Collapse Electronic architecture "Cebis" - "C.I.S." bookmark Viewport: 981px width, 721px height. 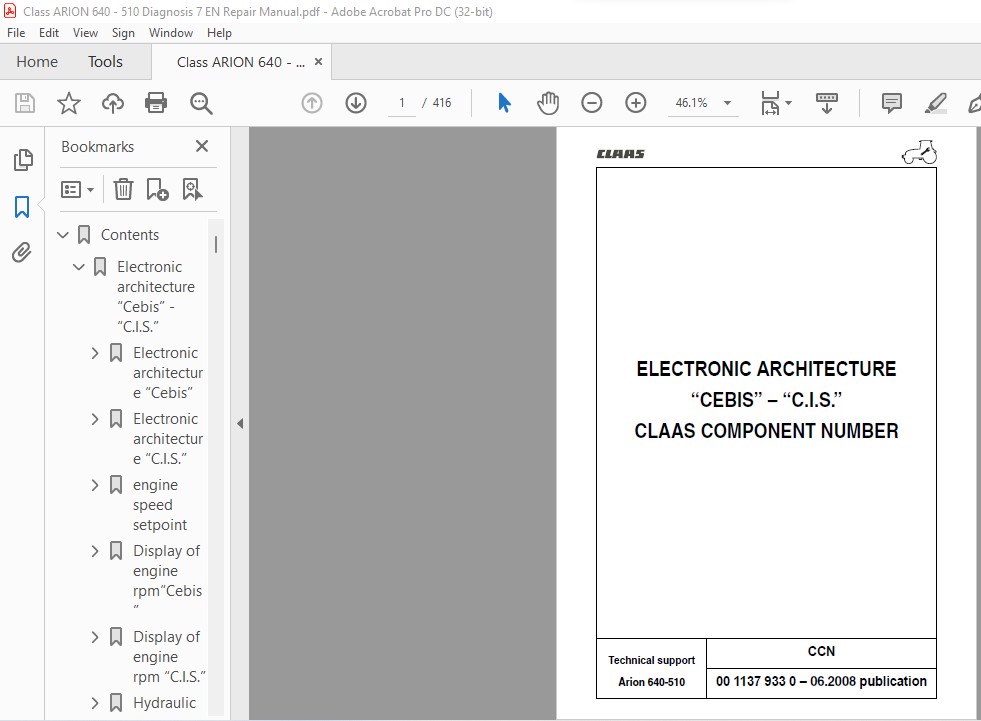click(79, 267)
